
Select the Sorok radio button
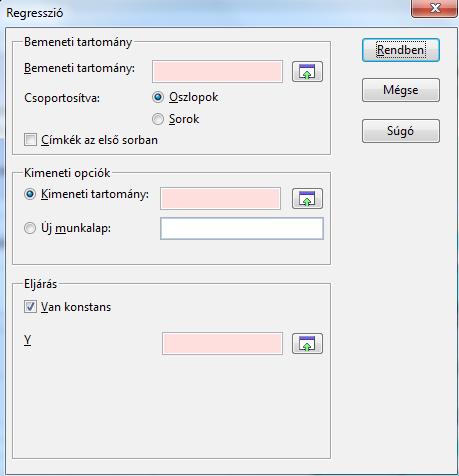158,119
